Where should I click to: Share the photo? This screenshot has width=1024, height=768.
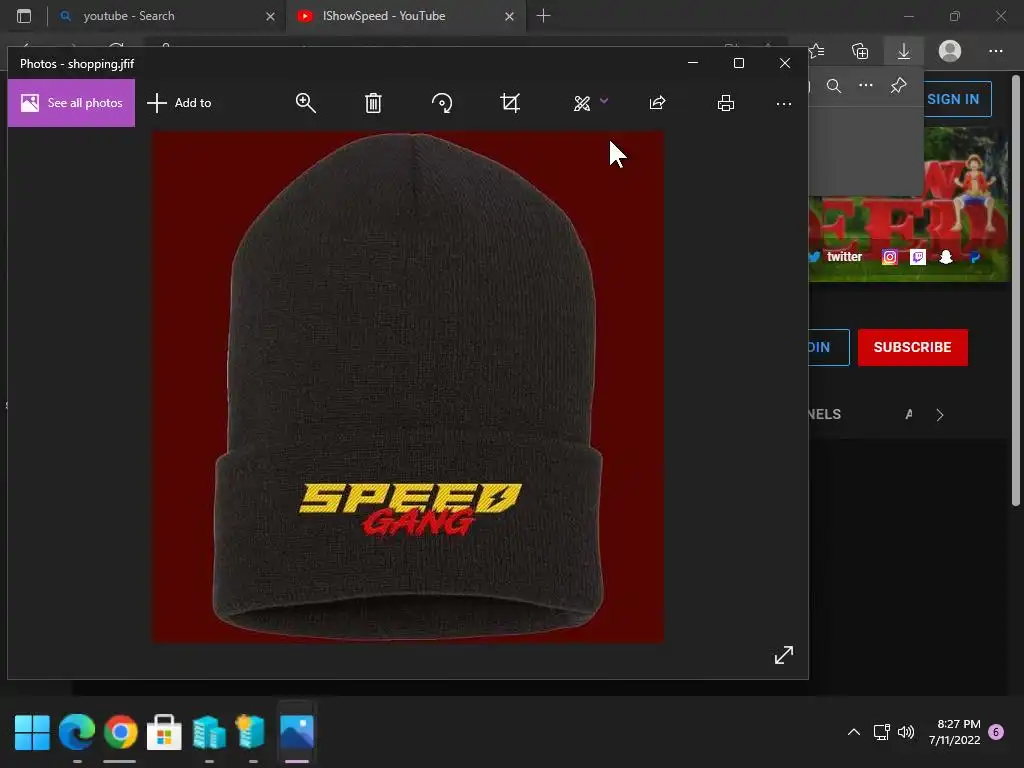[x=657, y=103]
